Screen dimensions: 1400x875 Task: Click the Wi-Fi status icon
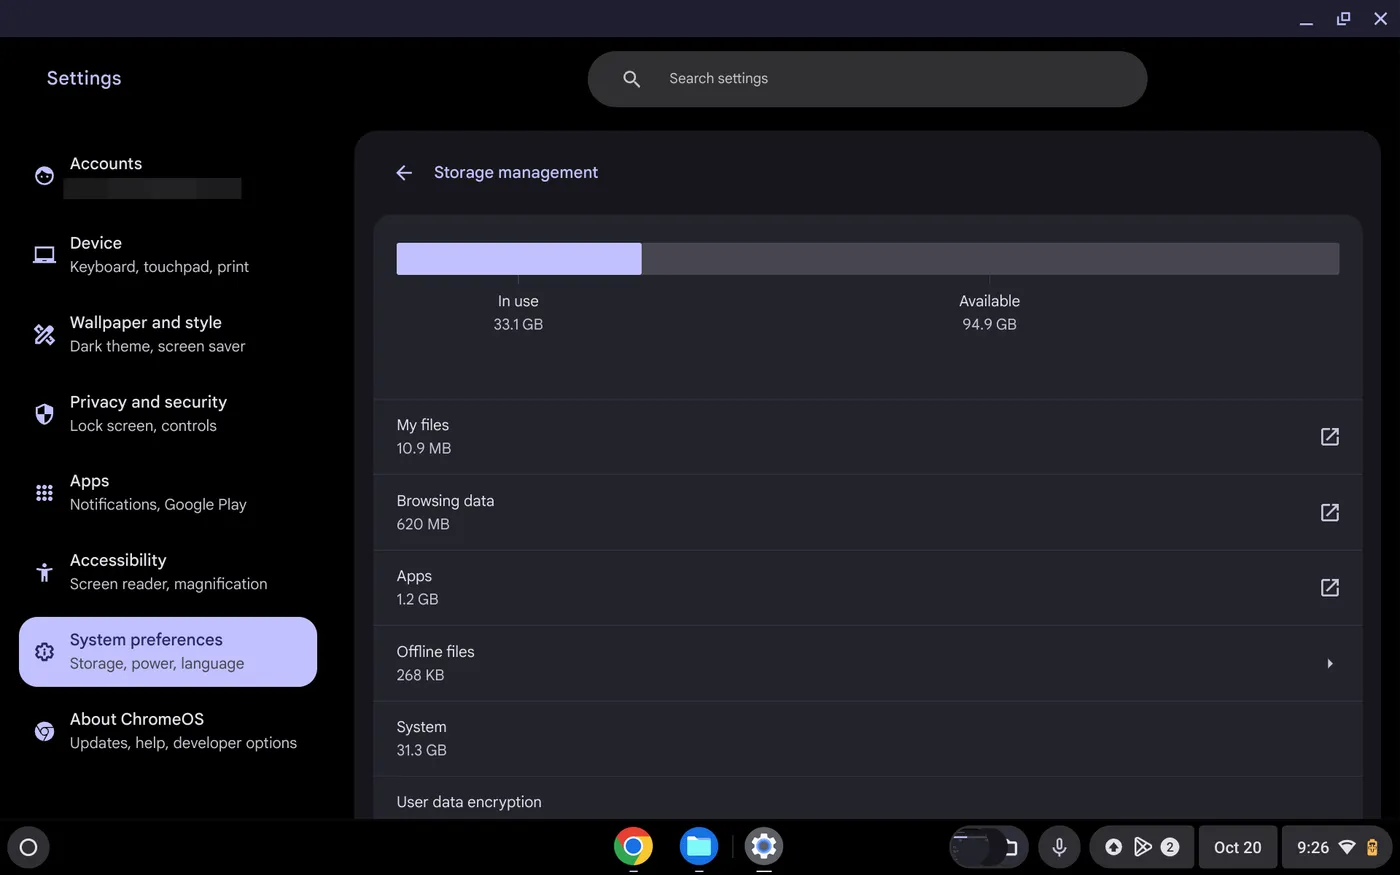(x=1347, y=847)
